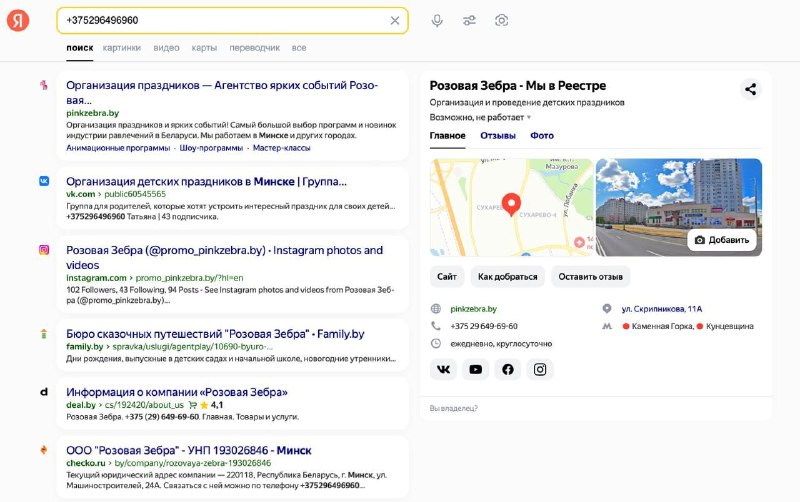The image size is (800, 502).
Task: Click the clock icon next to ежедневно, круглосуточно
Action: pos(436,343)
